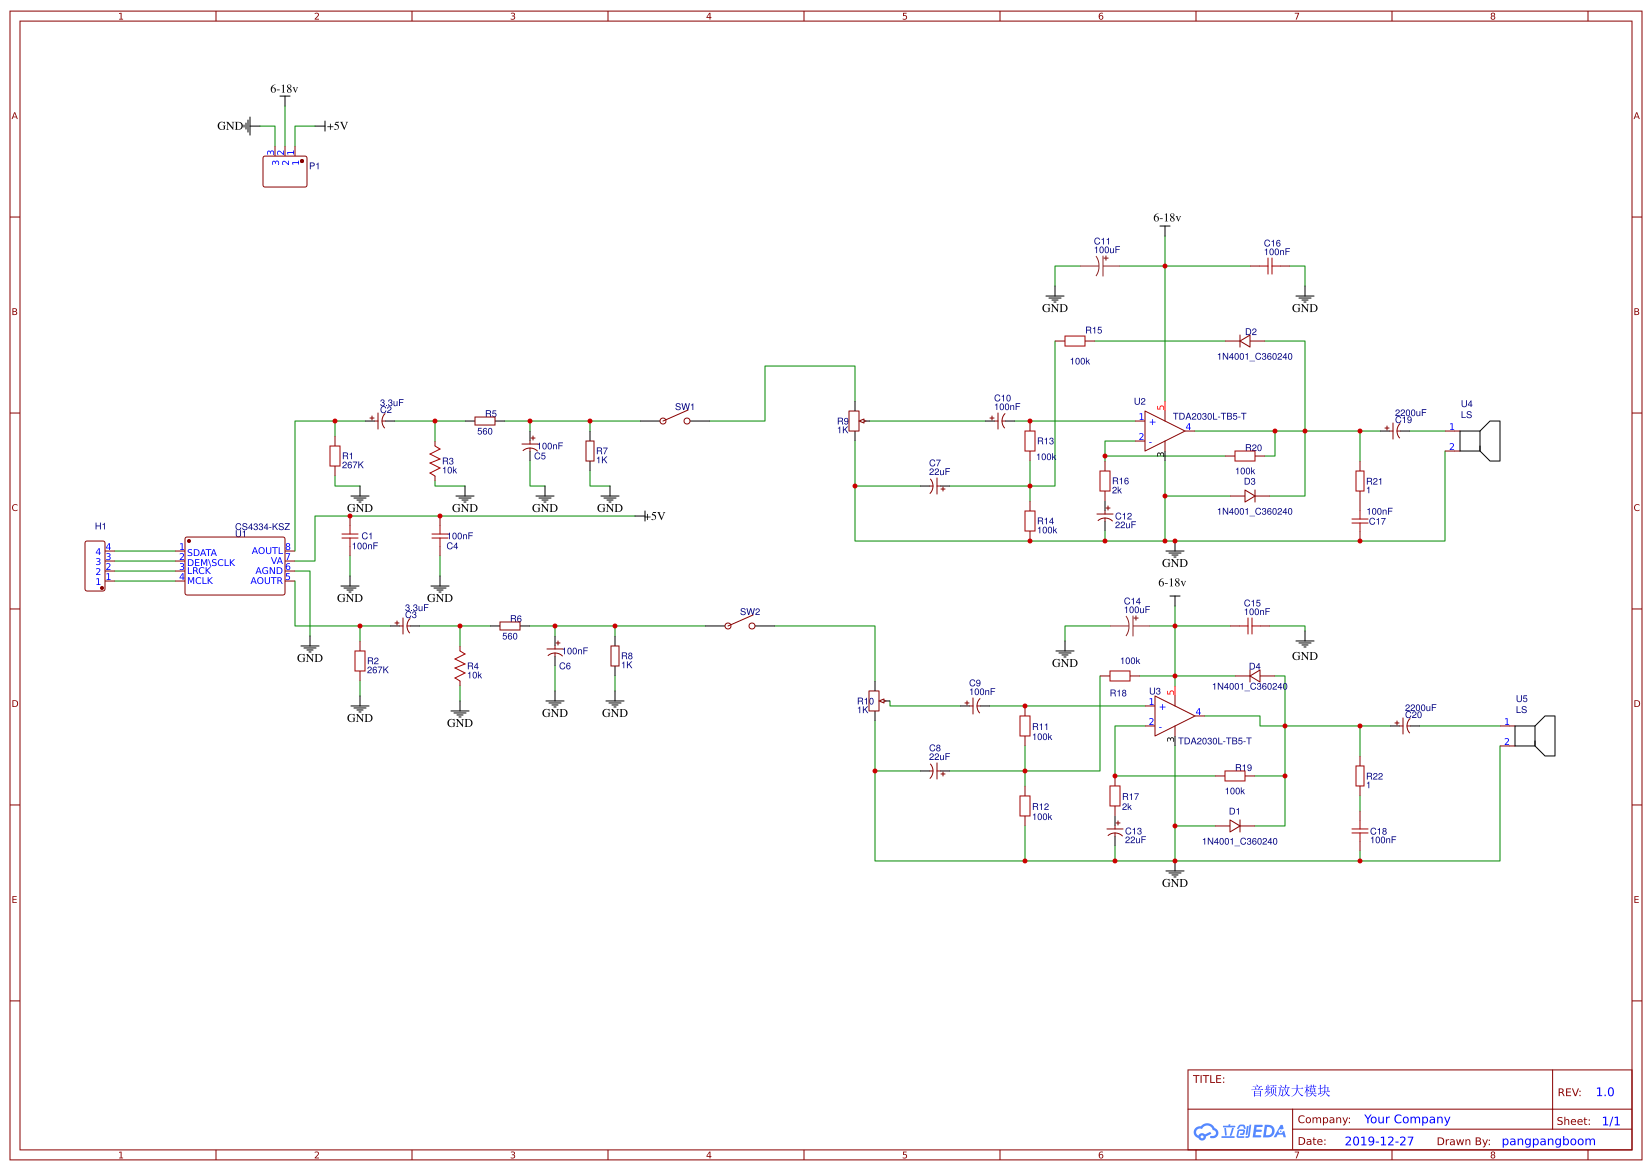This screenshot has height=1170, width=1652.
Task: Select capacitor C2 3.3uF symbol
Action: 380,421
